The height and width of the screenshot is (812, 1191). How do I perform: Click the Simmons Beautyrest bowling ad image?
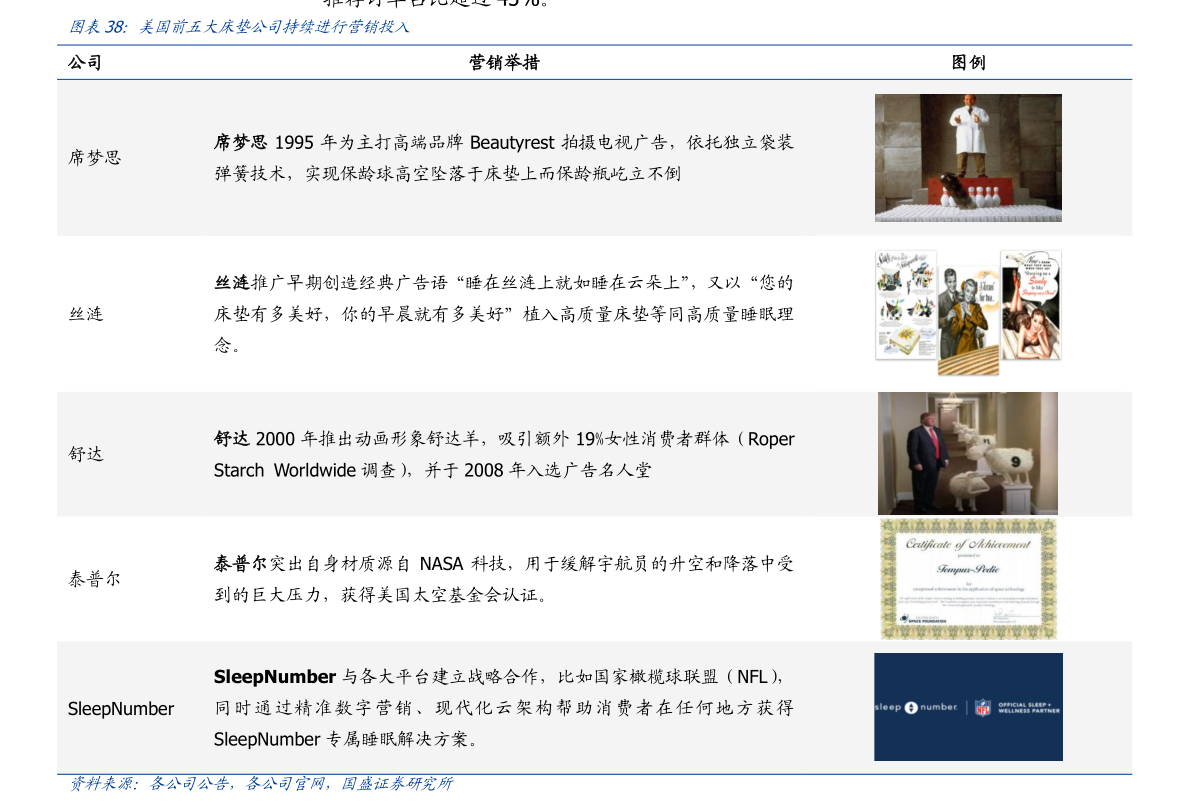(x=968, y=158)
